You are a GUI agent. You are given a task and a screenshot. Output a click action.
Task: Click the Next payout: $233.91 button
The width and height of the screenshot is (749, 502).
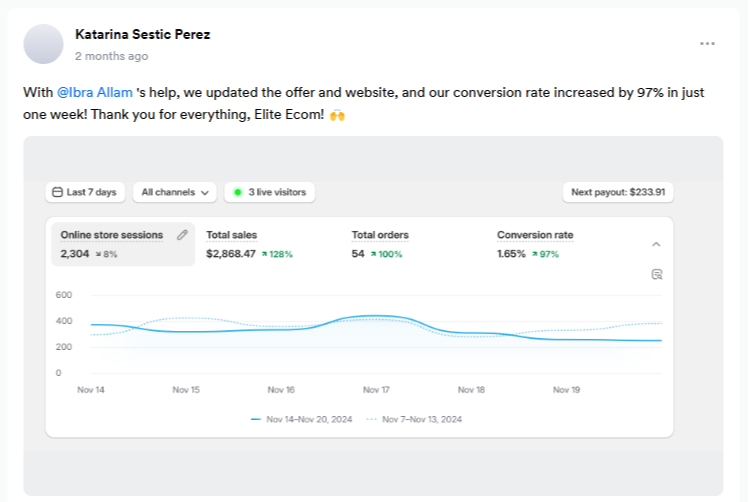coord(617,192)
